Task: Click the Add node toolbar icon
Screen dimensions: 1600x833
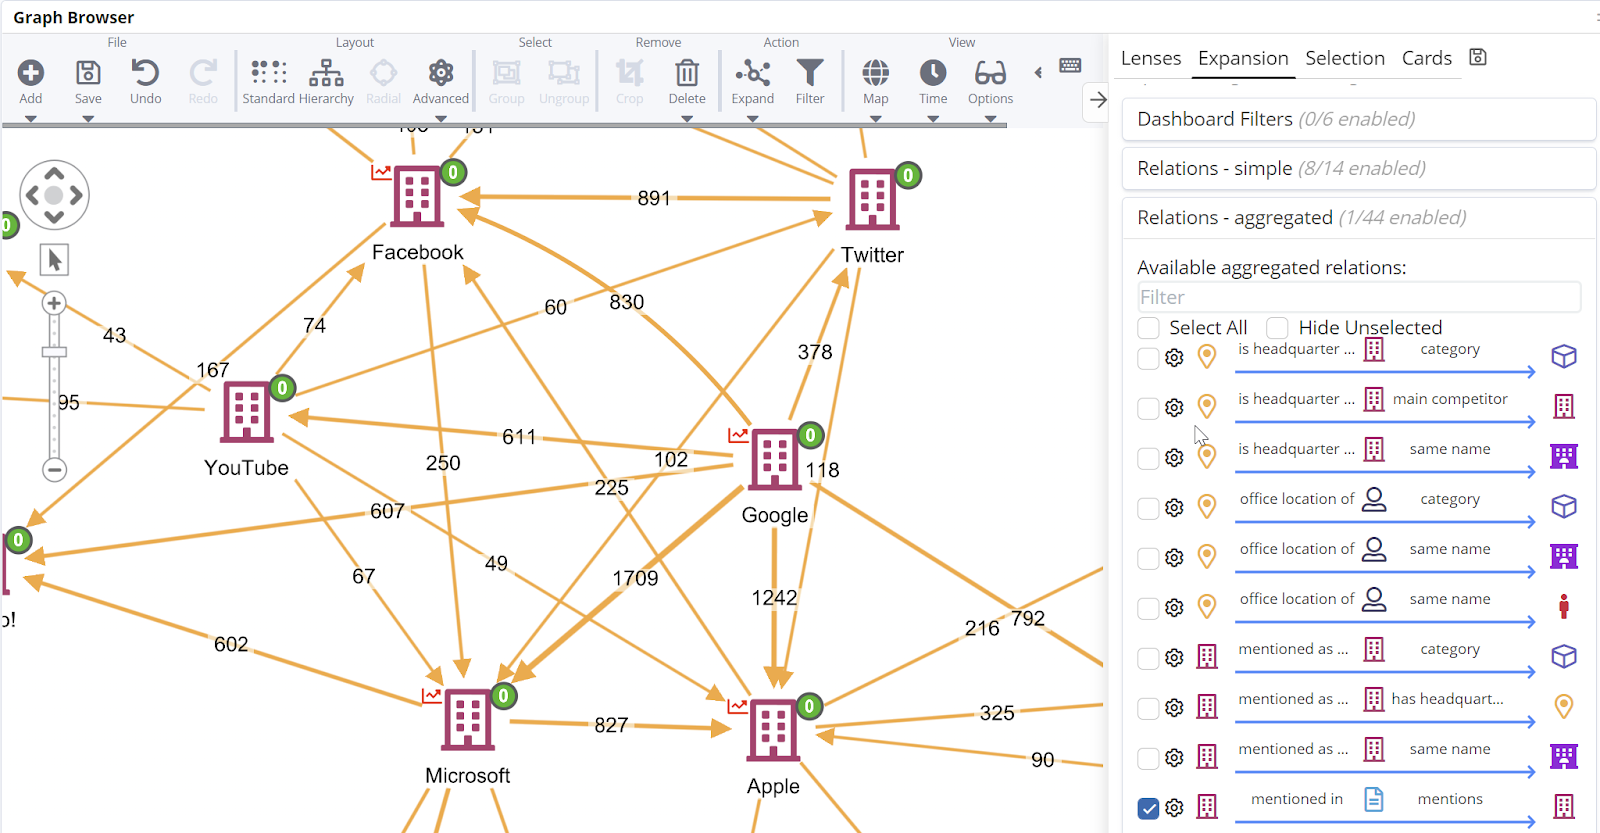Action: 31,73
